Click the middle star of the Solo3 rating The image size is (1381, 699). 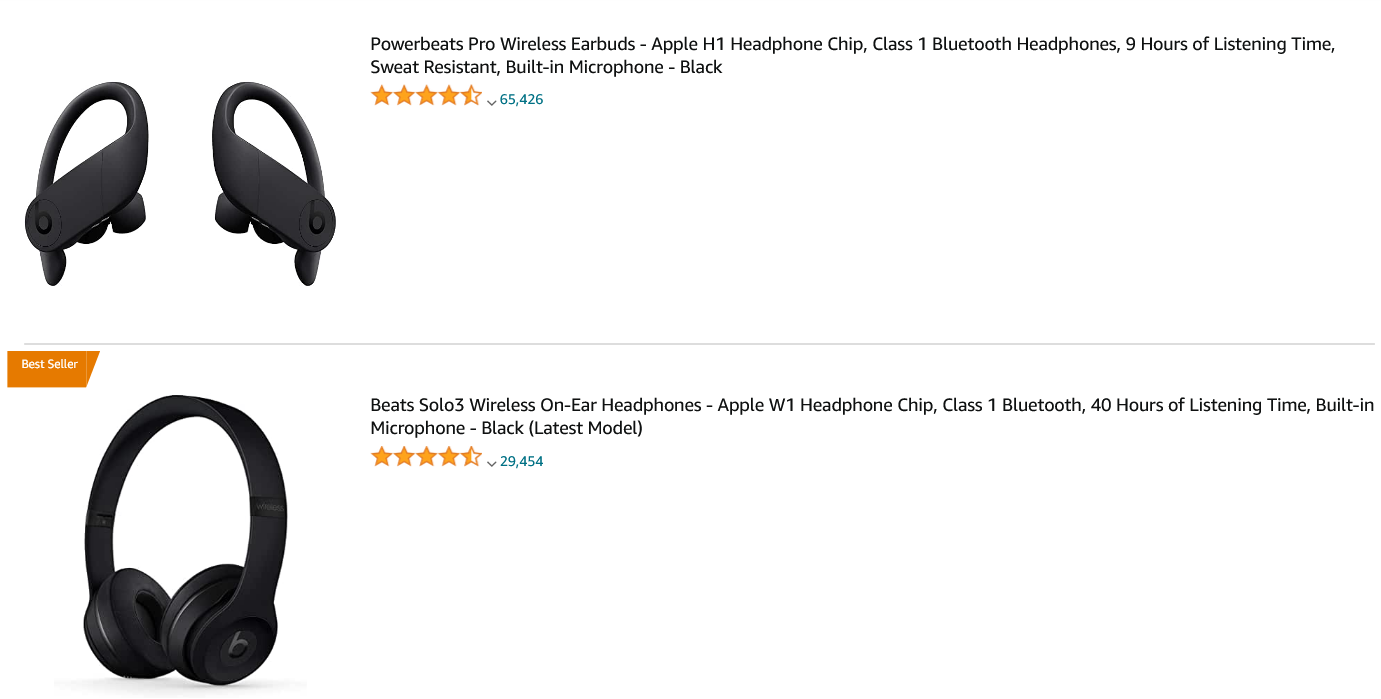coord(426,458)
